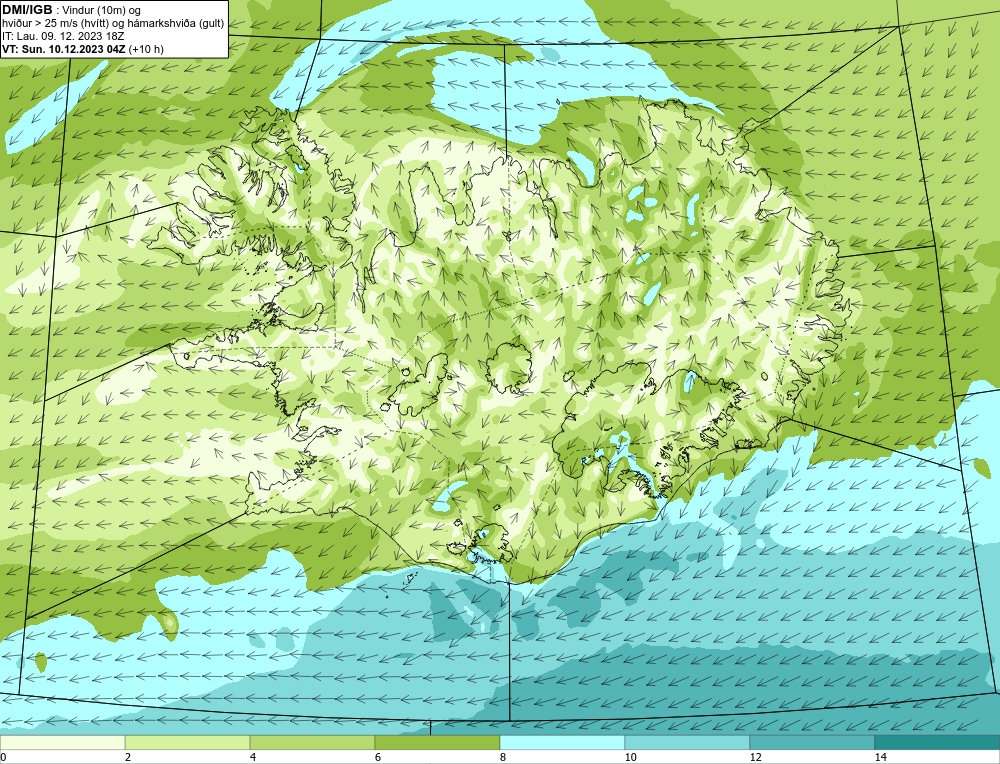Click the 6–8 m/s darker green legend swatch
This screenshot has height=764, width=1000.
(x=438, y=742)
